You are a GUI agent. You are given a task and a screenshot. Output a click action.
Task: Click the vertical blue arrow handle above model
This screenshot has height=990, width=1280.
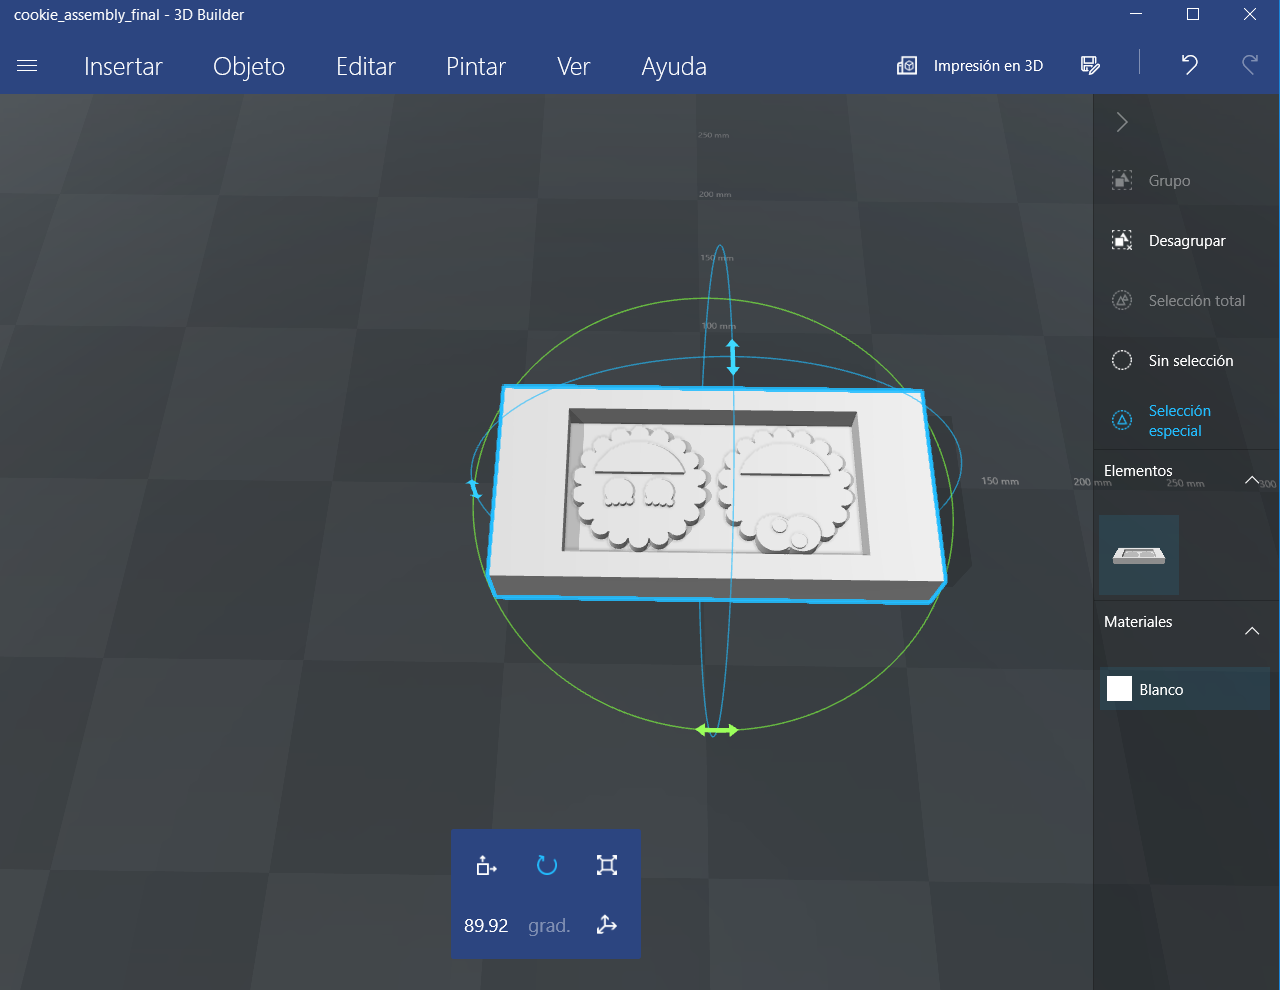click(733, 358)
